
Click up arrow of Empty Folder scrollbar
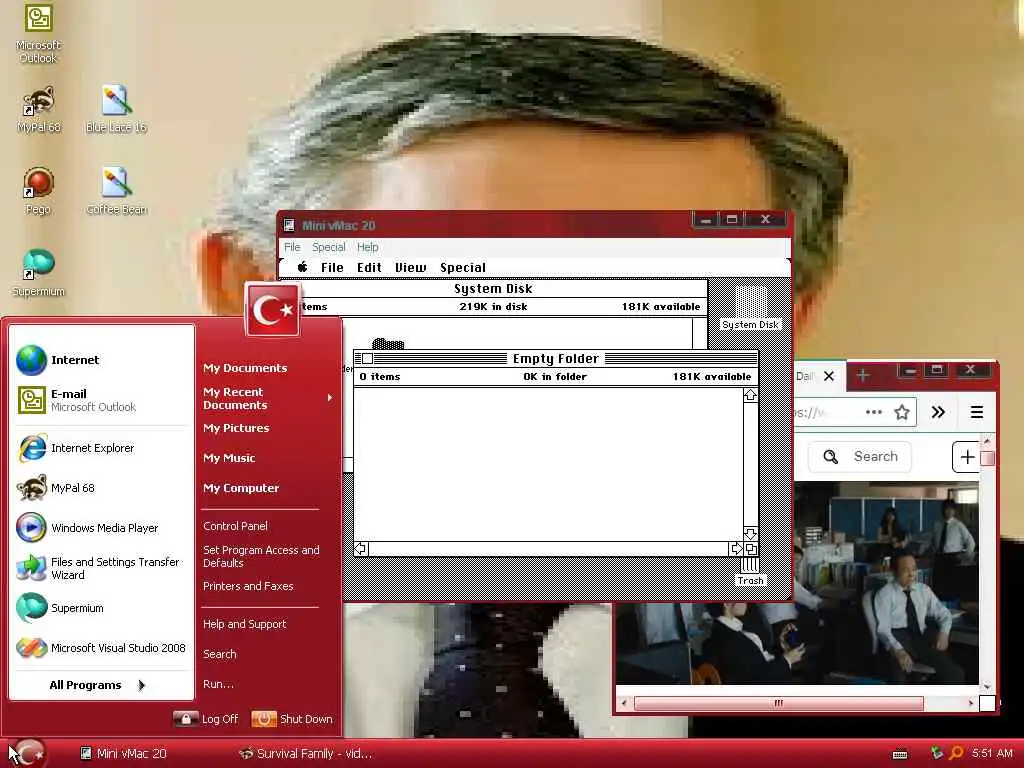(x=750, y=395)
